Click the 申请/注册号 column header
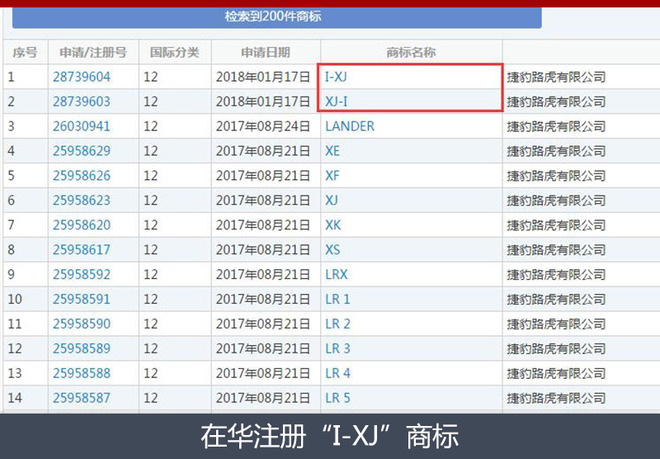This screenshot has width=660, height=459. pyautogui.click(x=92, y=52)
